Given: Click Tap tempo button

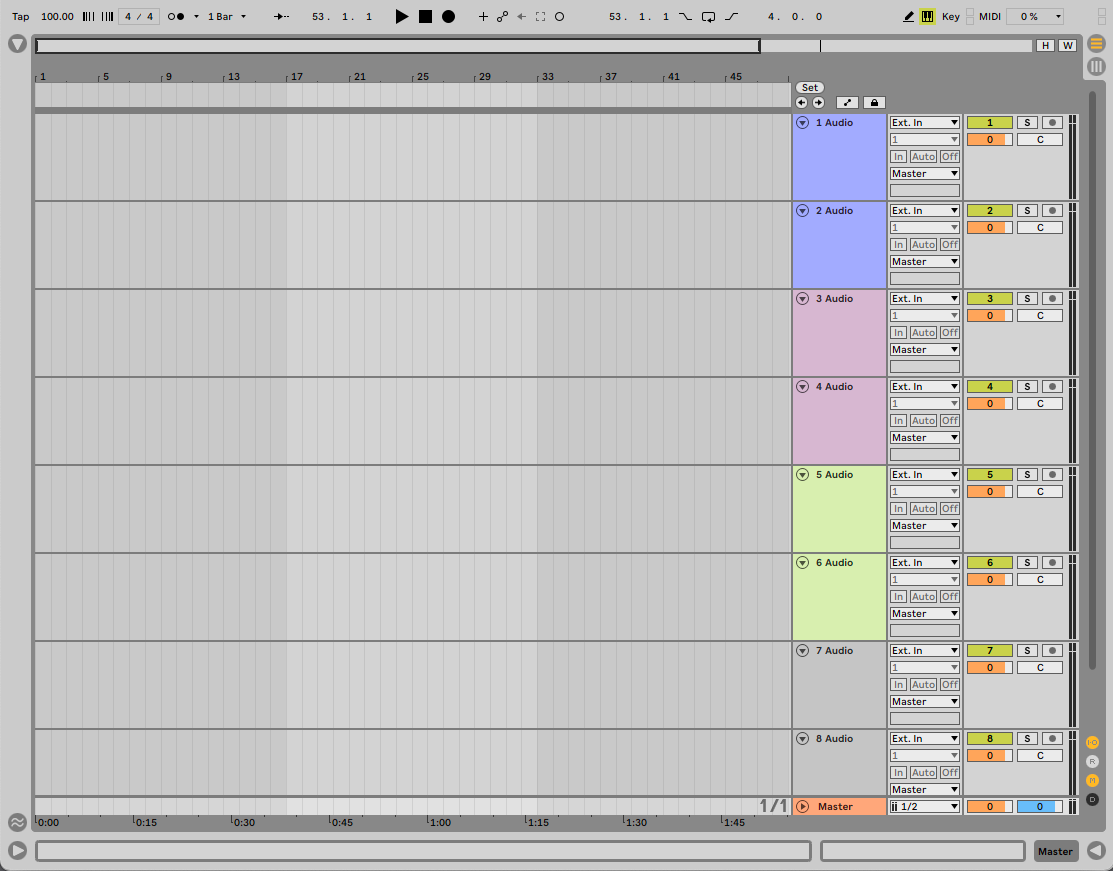Looking at the screenshot, I should coord(21,16).
